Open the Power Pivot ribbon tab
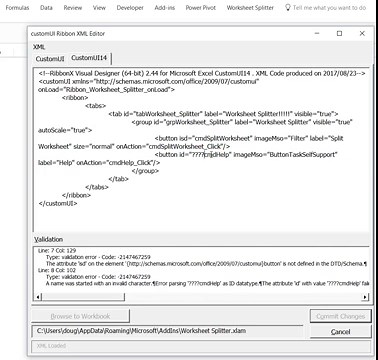 point(201,7)
